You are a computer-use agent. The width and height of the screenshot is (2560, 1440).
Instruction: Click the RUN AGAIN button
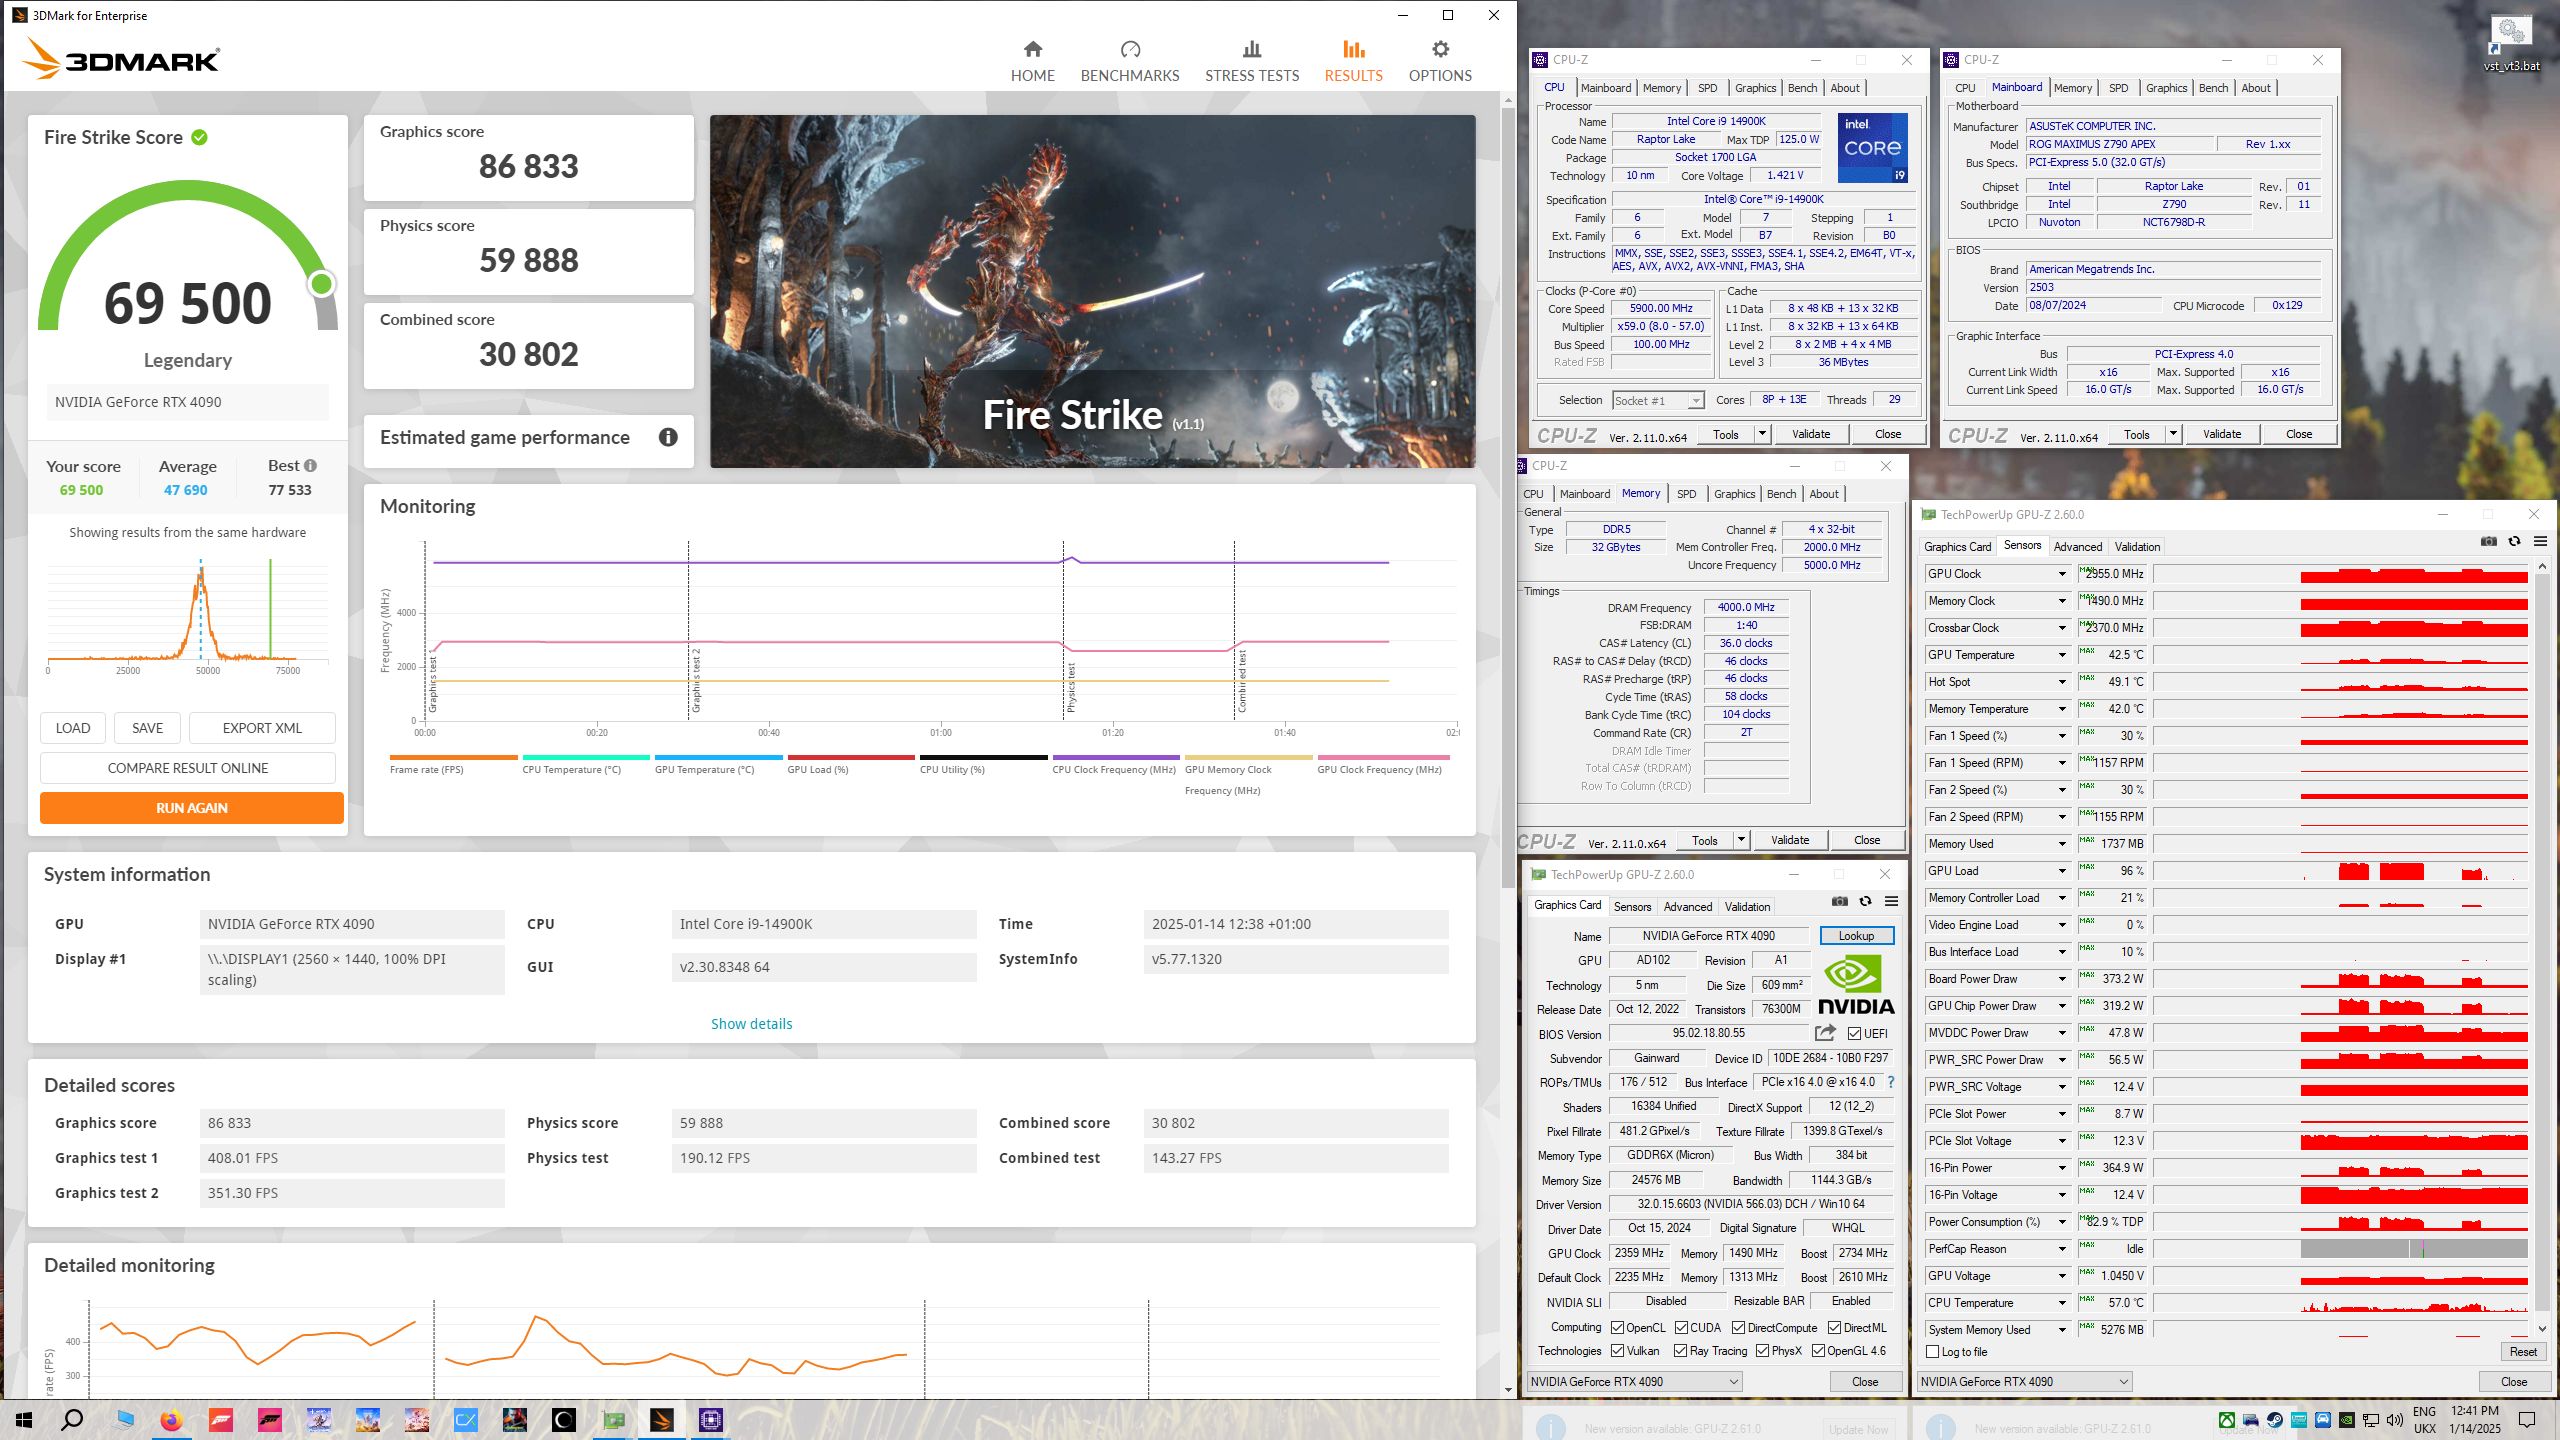(192, 808)
